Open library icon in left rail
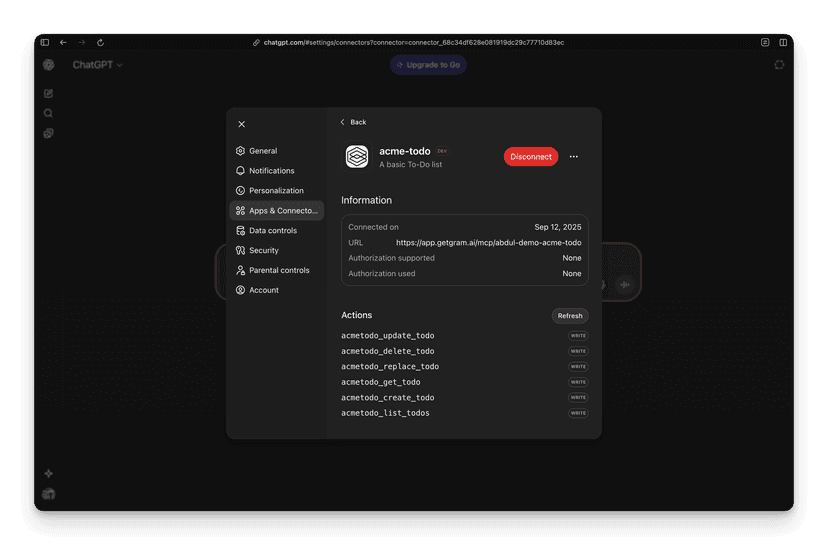This screenshot has height=545, width=828. [x=49, y=134]
